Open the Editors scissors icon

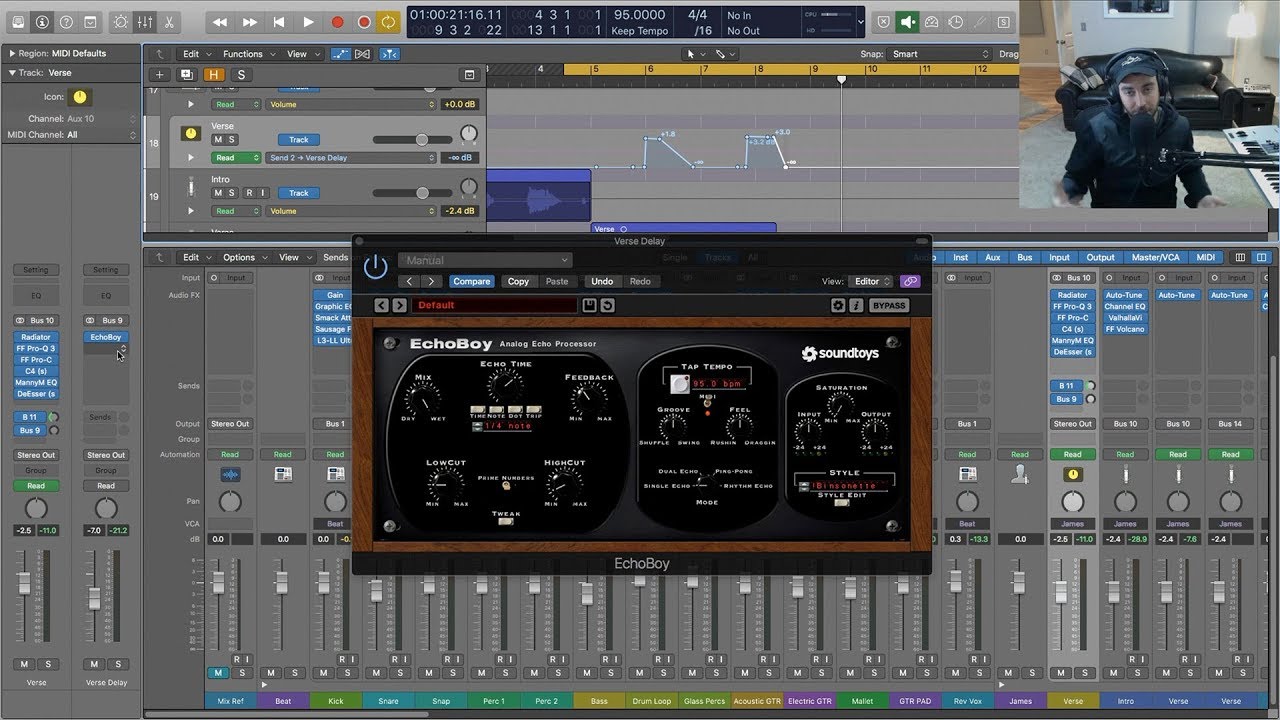[169, 21]
